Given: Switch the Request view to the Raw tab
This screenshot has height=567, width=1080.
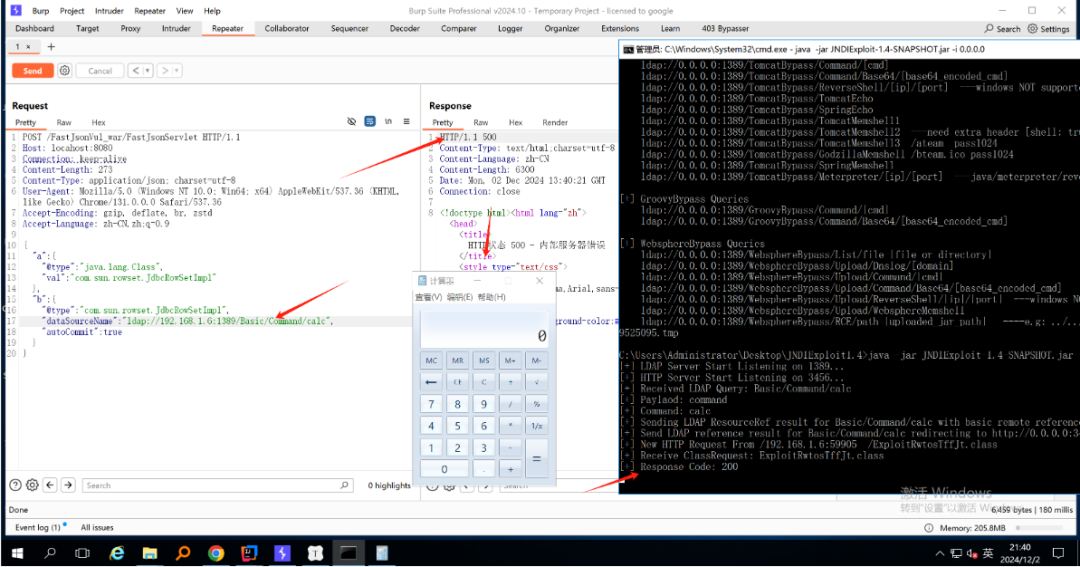Looking at the screenshot, I should click(64, 123).
